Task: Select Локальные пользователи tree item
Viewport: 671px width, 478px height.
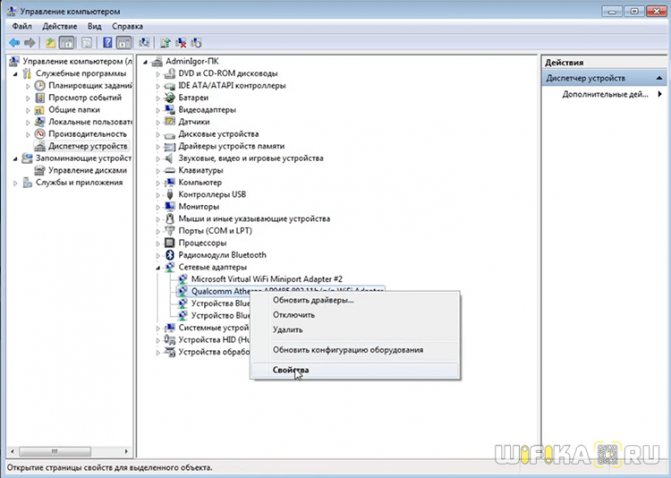Action: click(90, 122)
